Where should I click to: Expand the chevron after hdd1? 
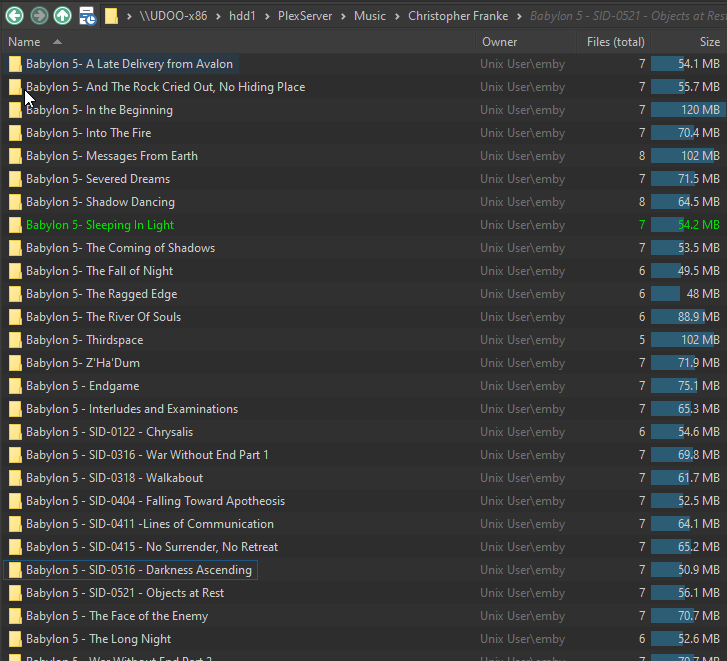[267, 17]
